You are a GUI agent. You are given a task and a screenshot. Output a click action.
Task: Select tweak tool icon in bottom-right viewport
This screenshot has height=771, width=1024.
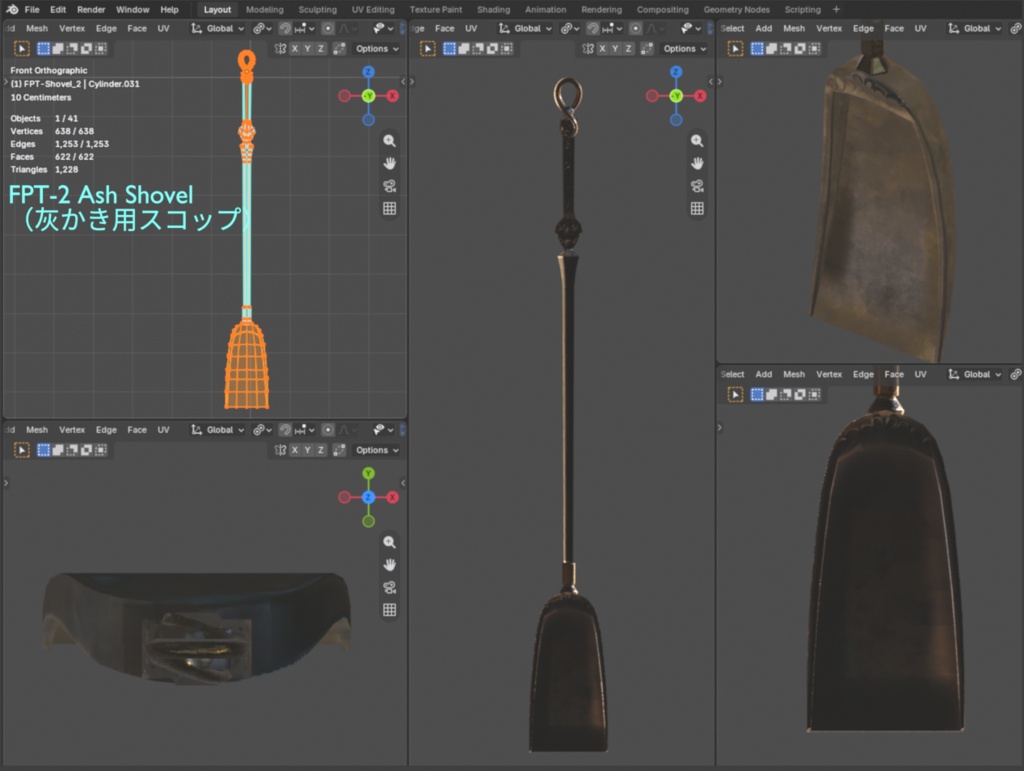click(x=735, y=395)
